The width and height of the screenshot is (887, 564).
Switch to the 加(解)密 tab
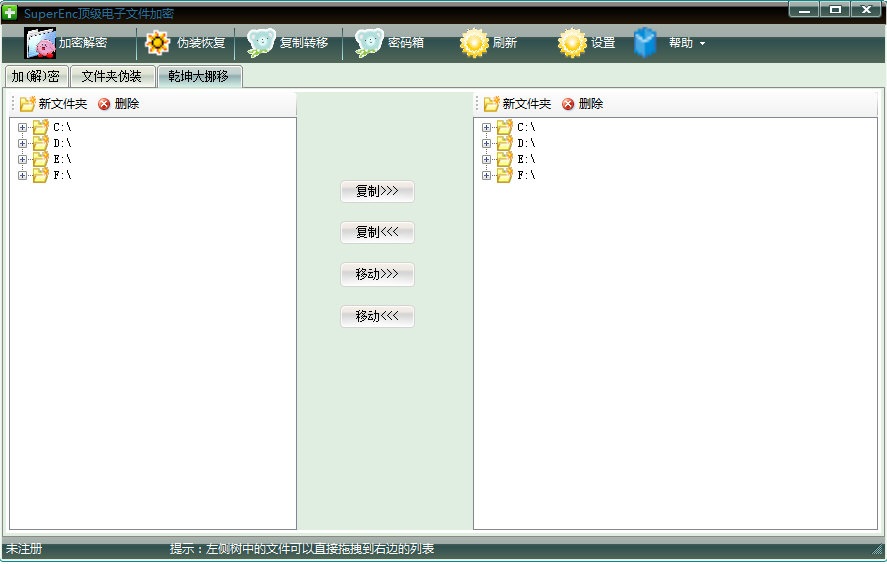36,76
